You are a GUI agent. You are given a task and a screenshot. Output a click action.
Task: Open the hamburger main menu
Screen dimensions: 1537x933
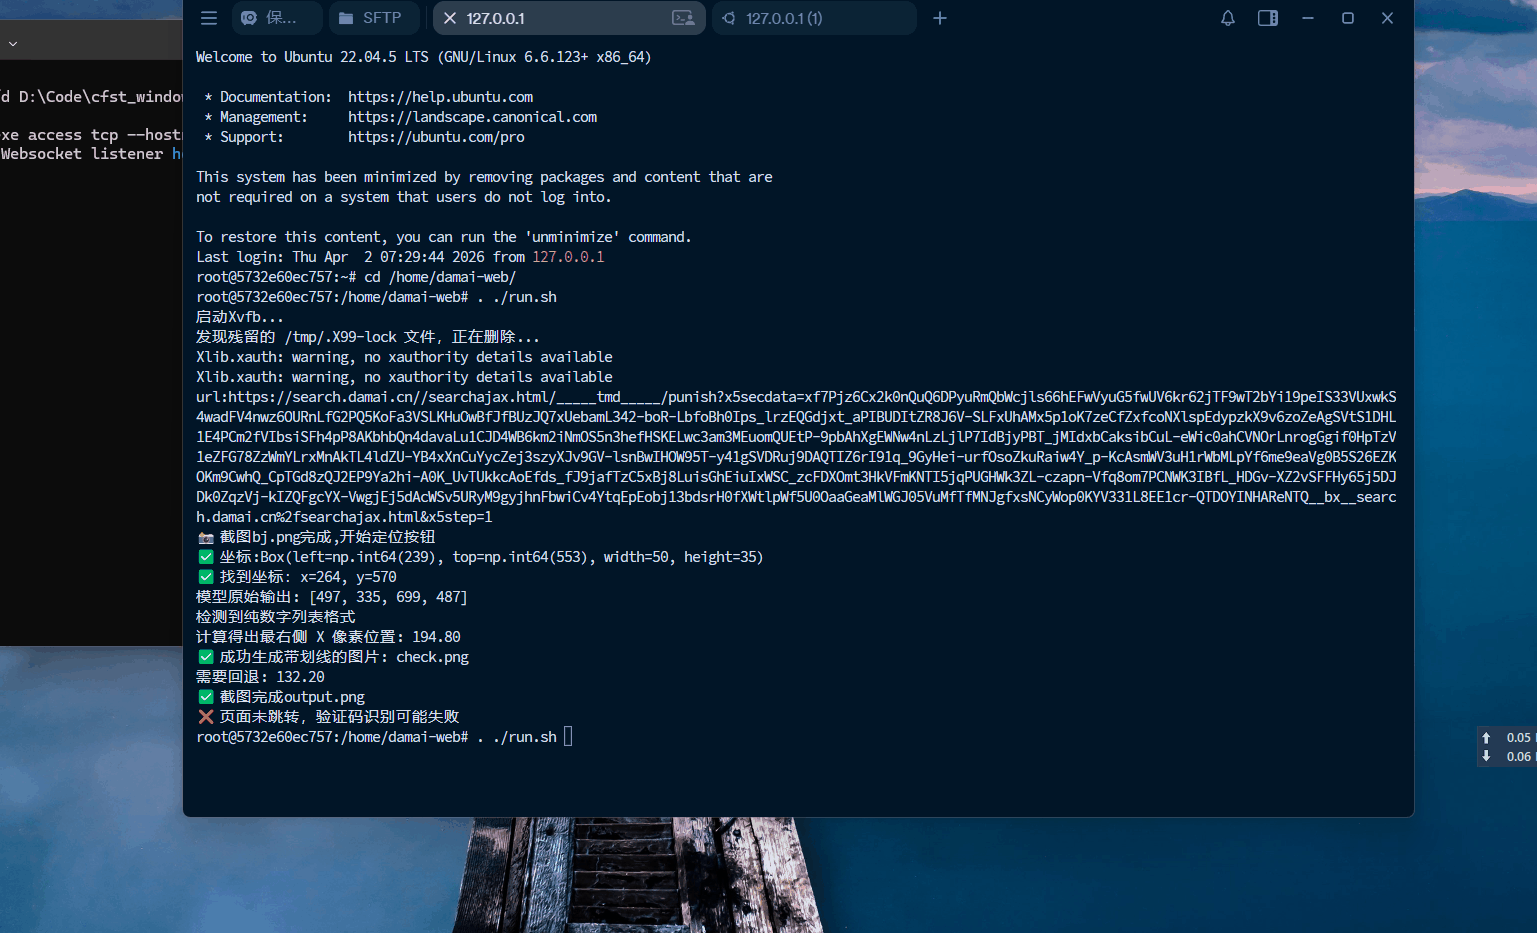tap(209, 18)
